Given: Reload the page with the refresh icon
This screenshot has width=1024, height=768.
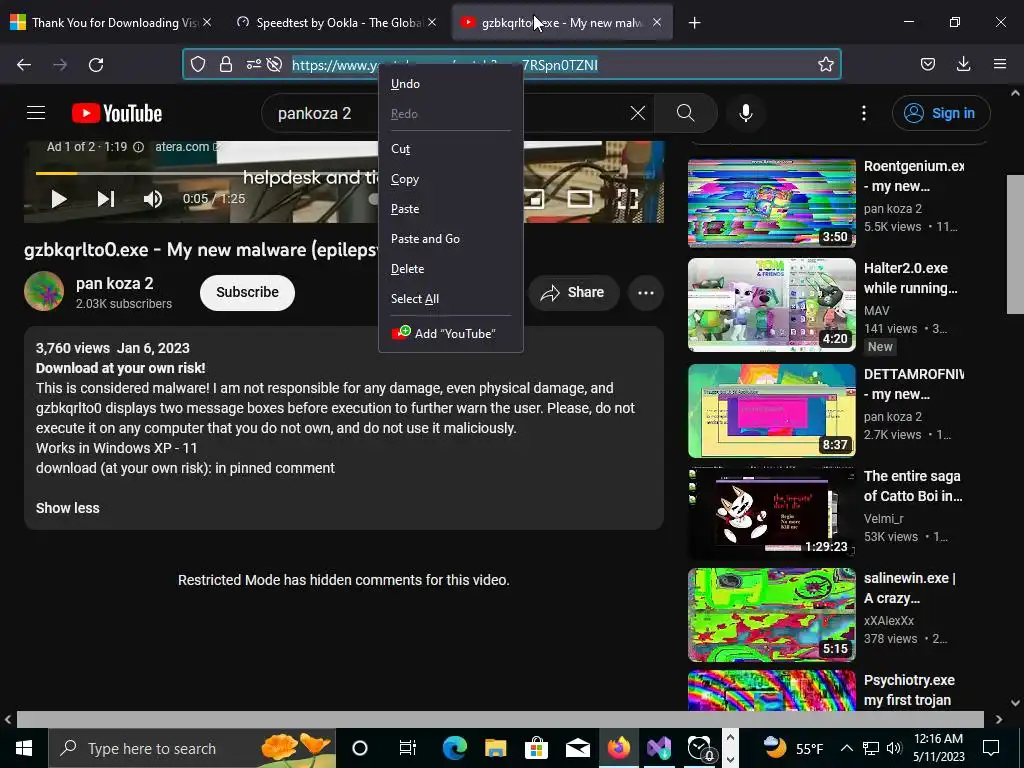Looking at the screenshot, I should (96, 65).
